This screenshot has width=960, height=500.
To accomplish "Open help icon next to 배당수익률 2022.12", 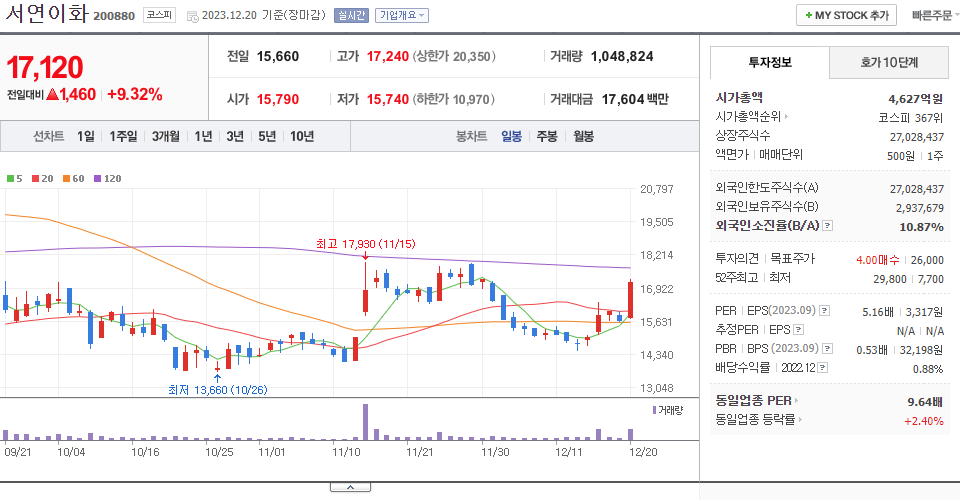I will (823, 368).
